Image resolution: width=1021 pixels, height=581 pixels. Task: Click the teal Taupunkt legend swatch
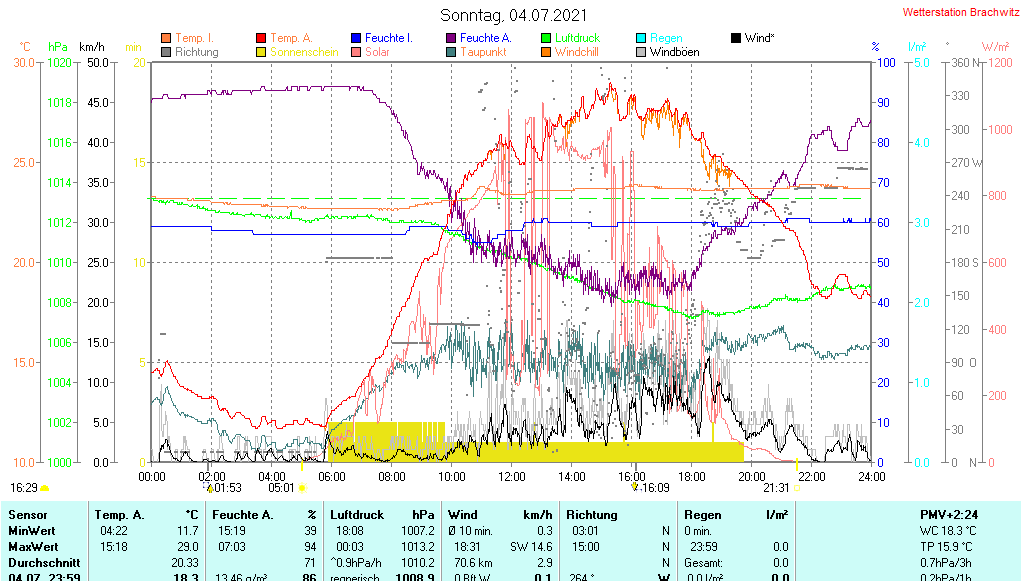pyautogui.click(x=451, y=52)
